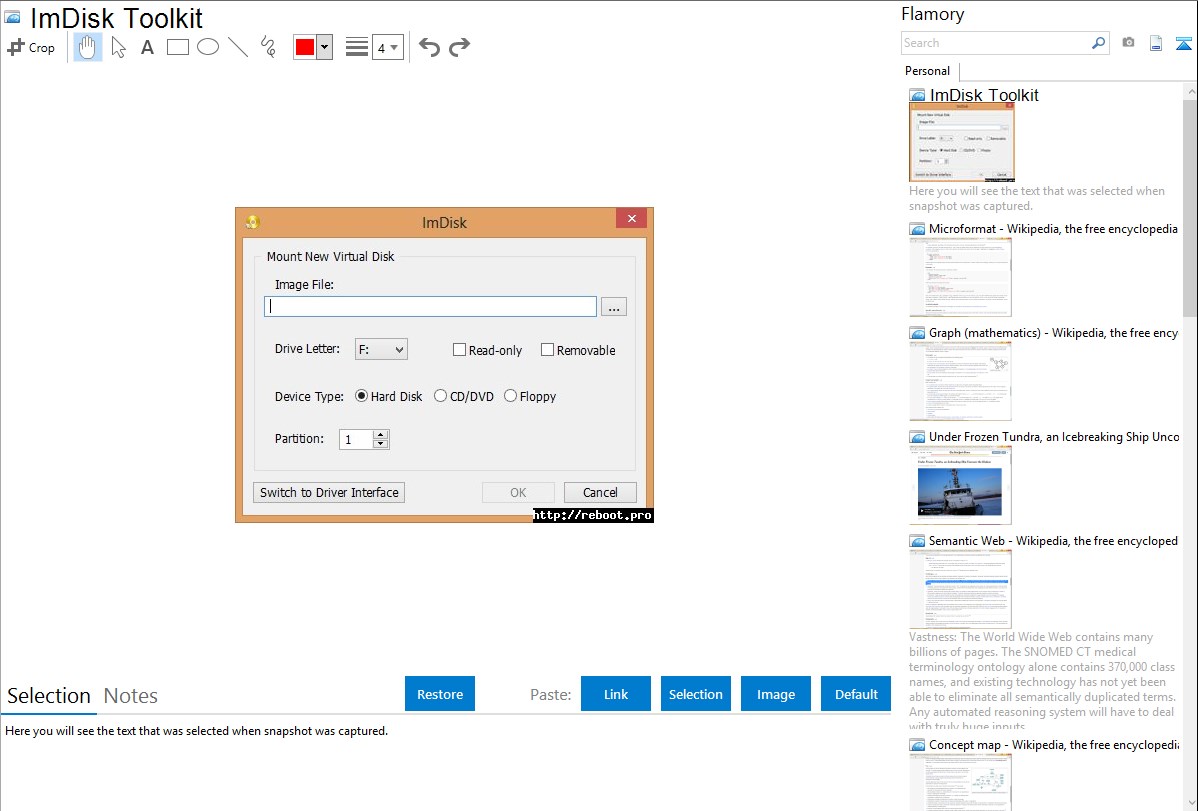Pick the ellipse shape tool
The width and height of the screenshot is (1198, 811).
(x=208, y=47)
